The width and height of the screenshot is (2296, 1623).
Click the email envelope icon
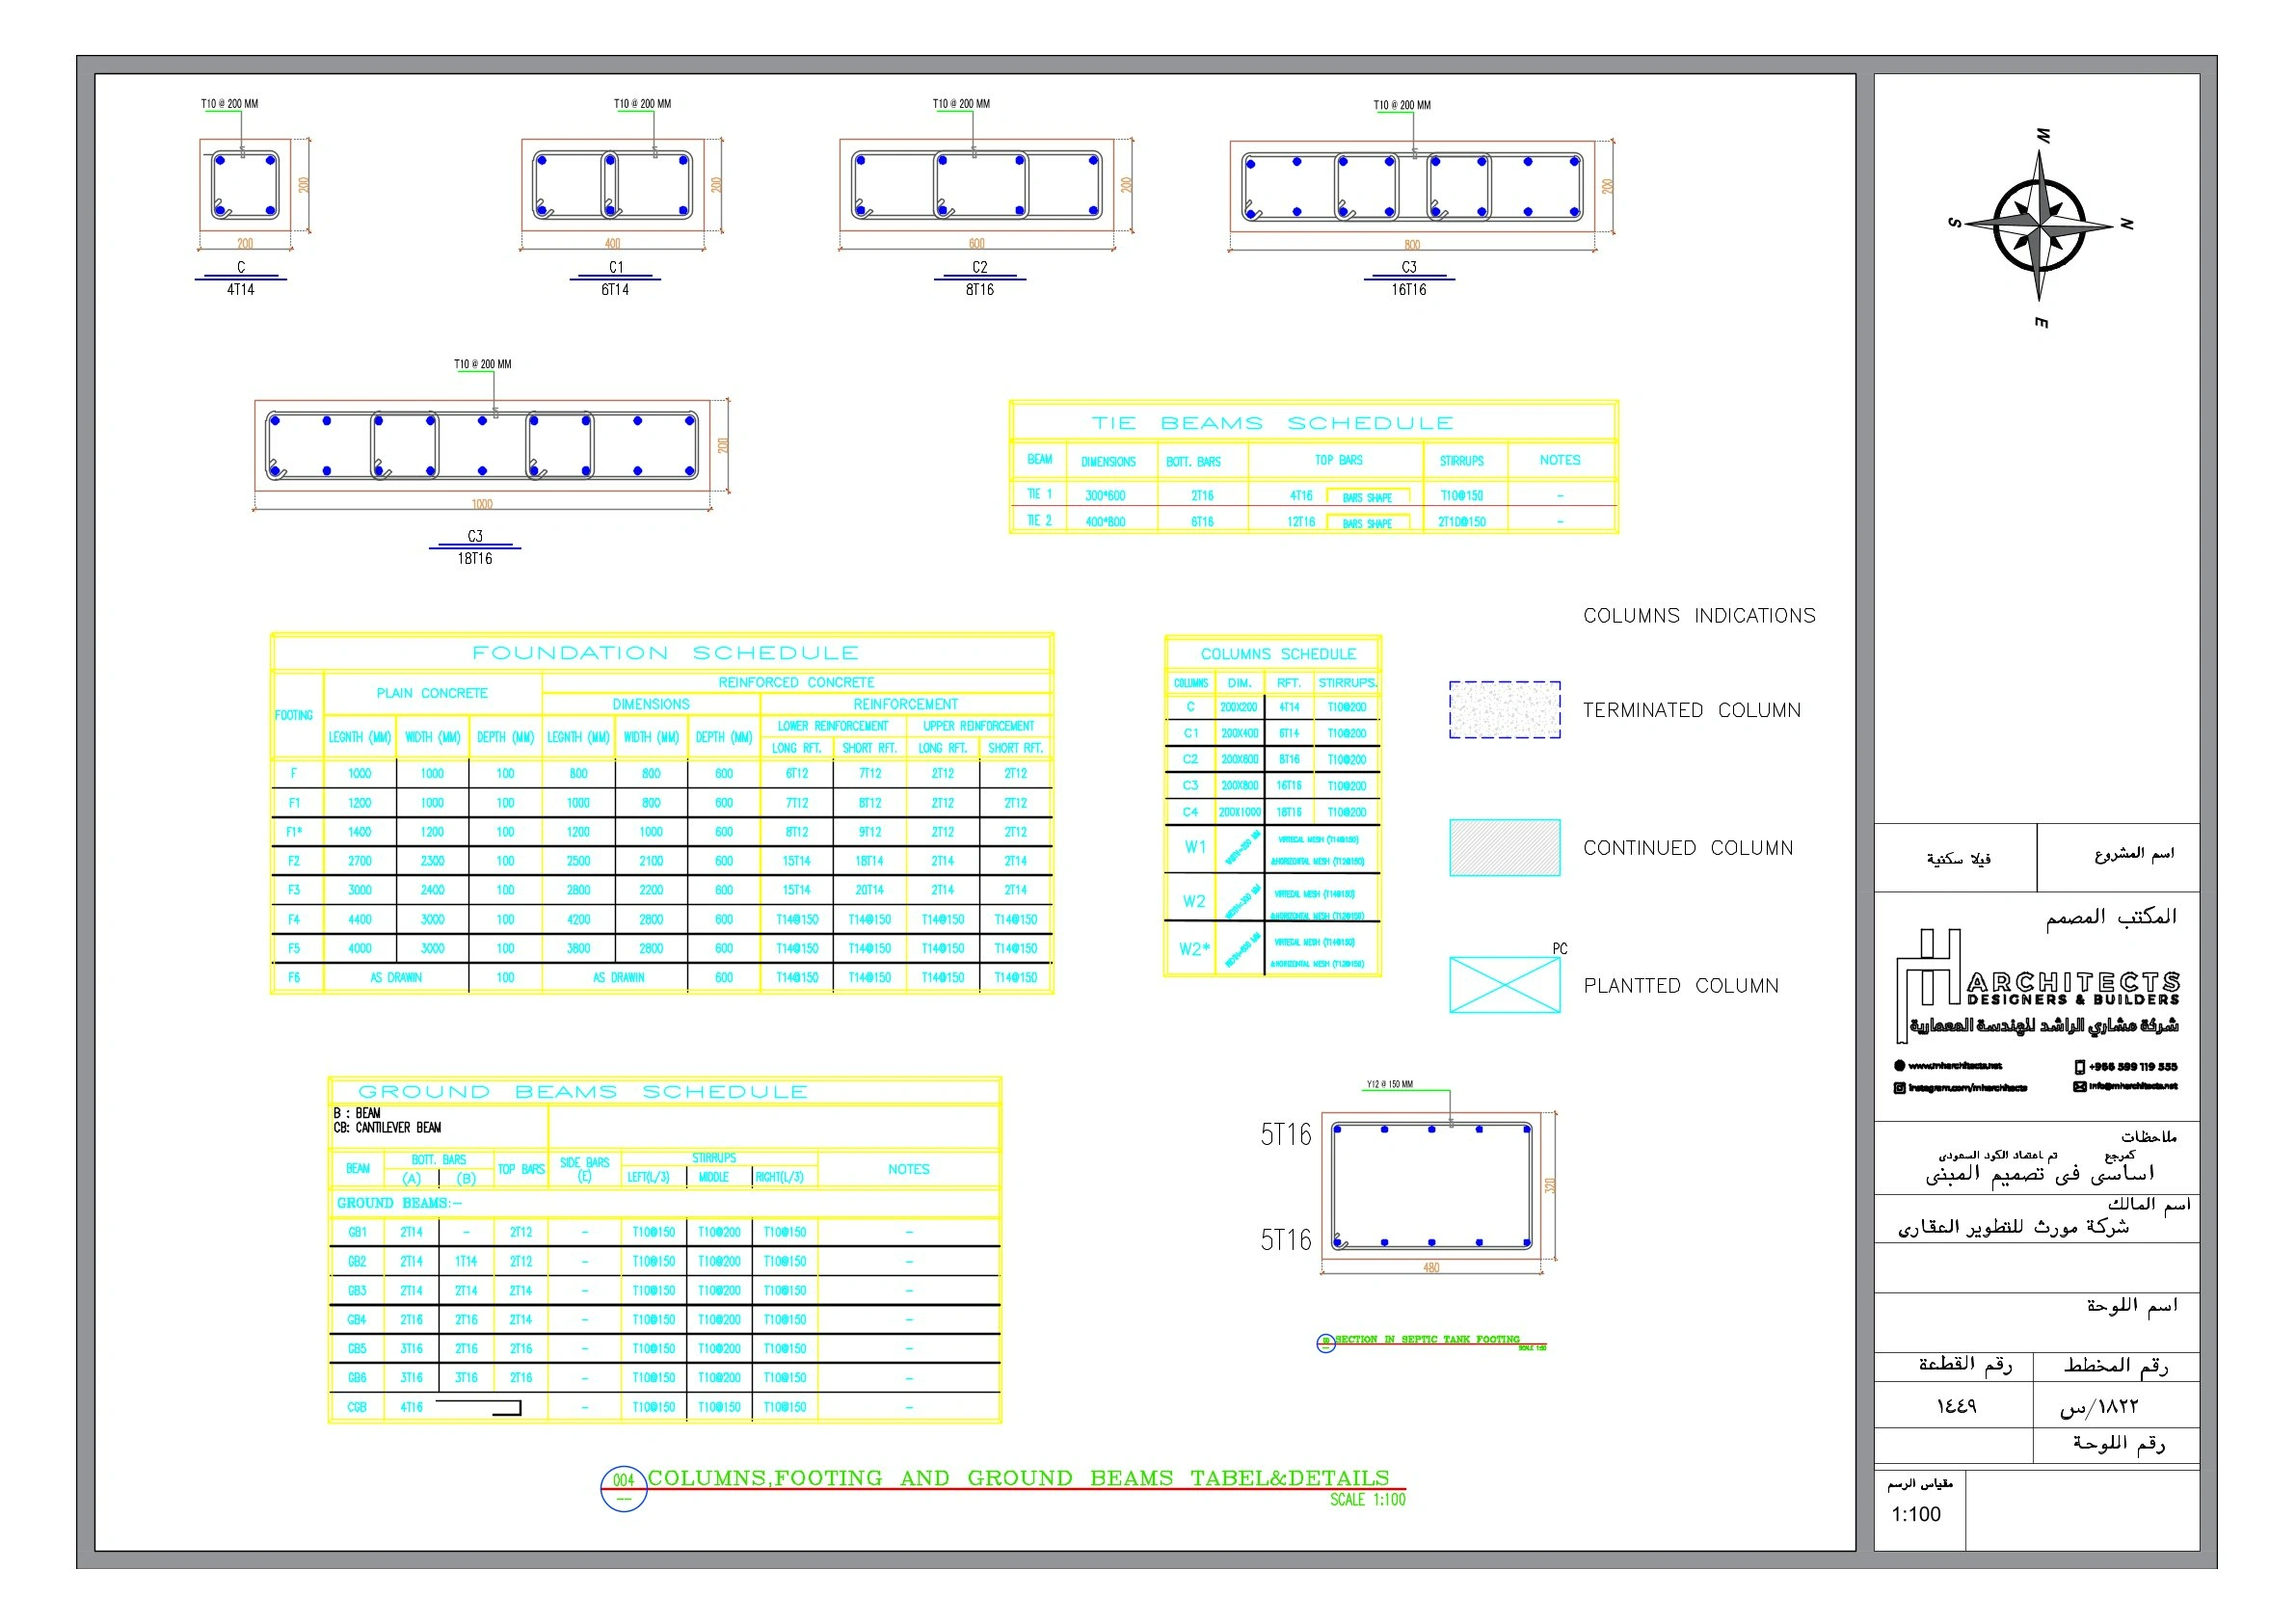point(2080,1087)
